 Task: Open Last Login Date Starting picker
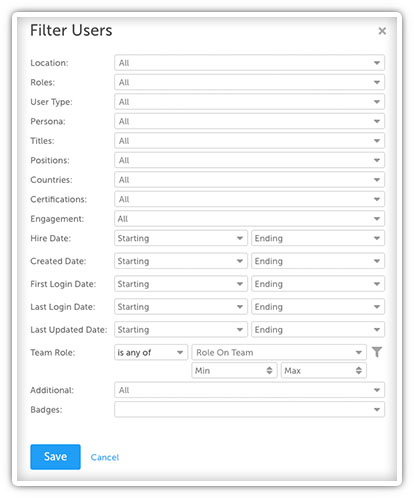(181, 307)
